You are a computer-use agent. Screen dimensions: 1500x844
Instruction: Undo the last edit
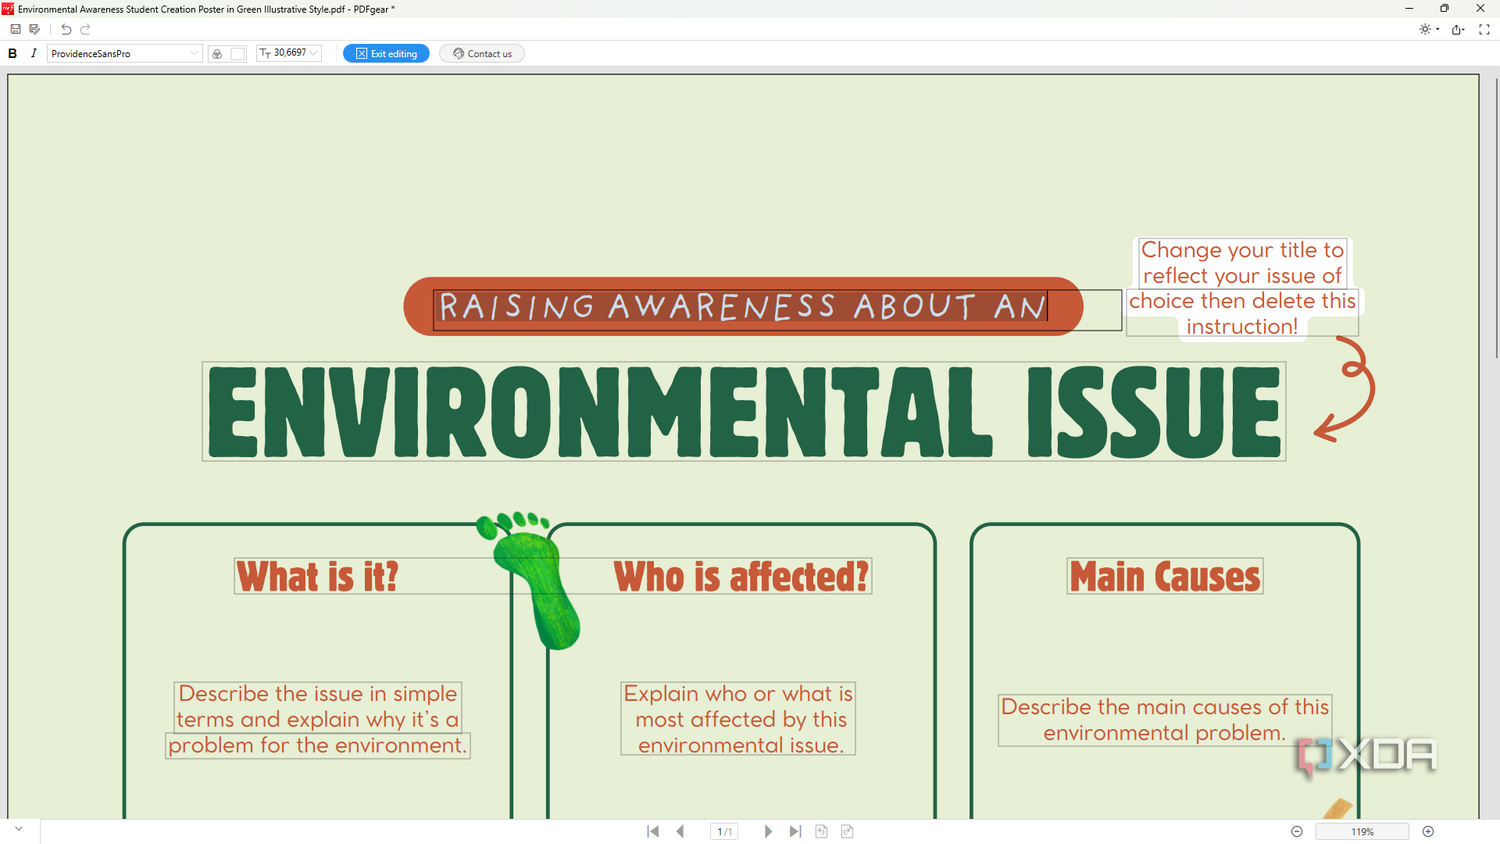pos(66,30)
